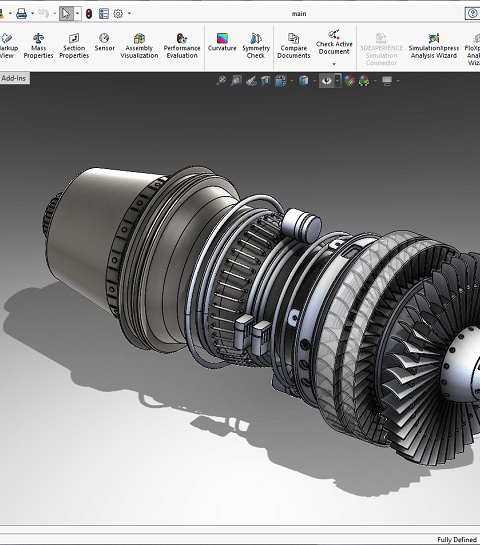The image size is (480, 545).
Task: Switch to the Add-Ins tab
Action: point(14,78)
